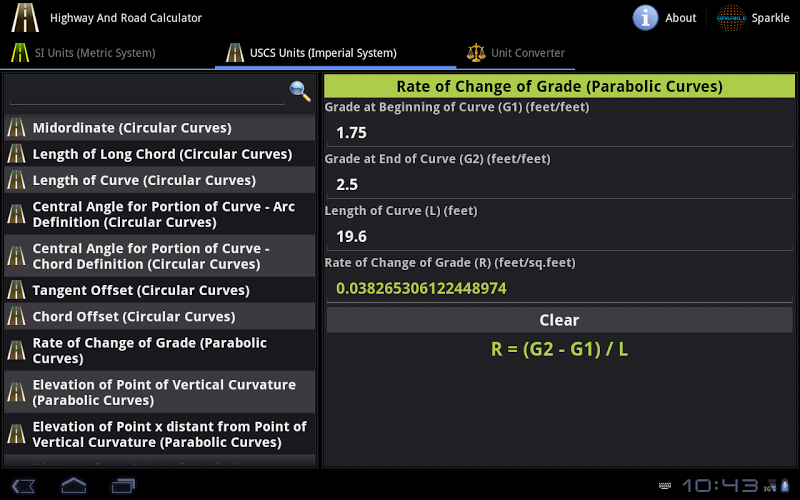Viewport: 800px width, 500px height.
Task: Tap the keyboard icon in status bar
Action: click(665, 486)
